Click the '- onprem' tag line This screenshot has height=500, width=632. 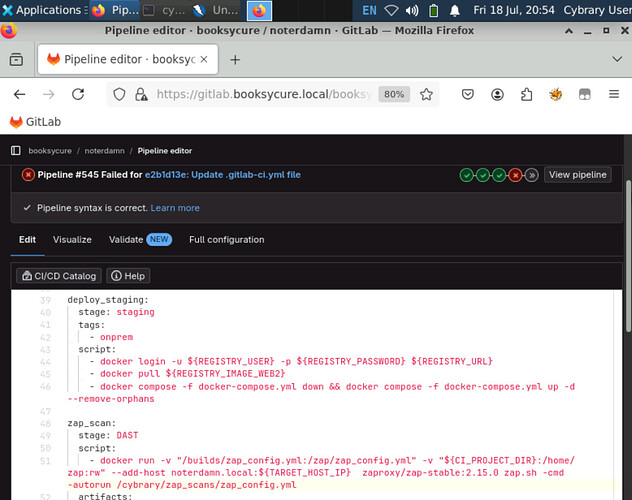click(111, 337)
